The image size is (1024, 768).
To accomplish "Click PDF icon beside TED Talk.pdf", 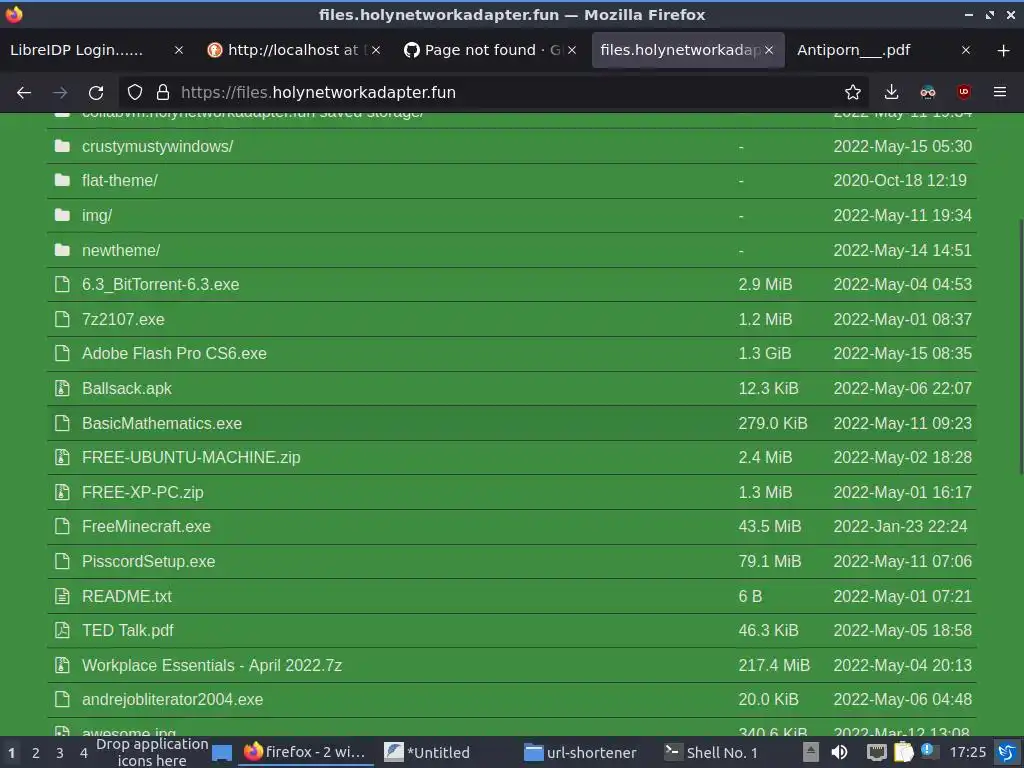I will click(62, 630).
